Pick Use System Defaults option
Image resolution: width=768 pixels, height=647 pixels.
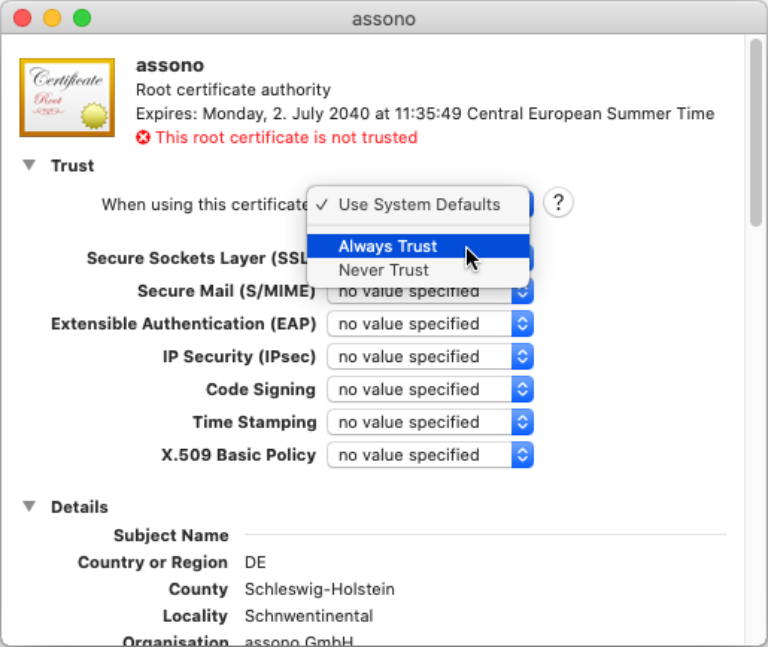[x=418, y=204]
